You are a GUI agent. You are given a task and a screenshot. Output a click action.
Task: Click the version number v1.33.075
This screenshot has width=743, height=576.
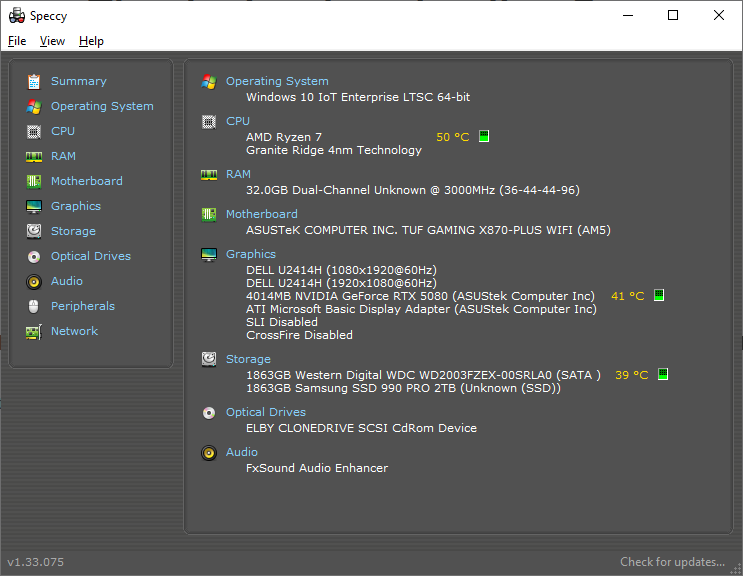pos(36,562)
